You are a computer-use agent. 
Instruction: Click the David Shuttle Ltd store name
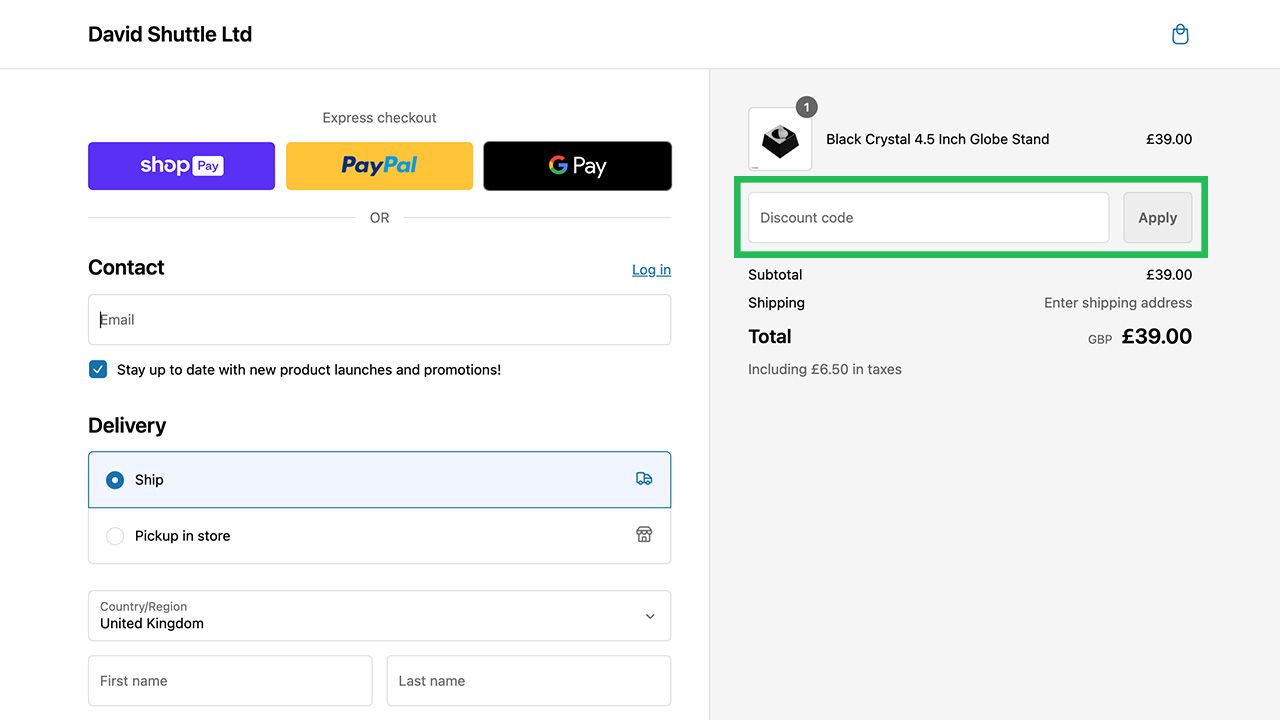click(x=170, y=34)
